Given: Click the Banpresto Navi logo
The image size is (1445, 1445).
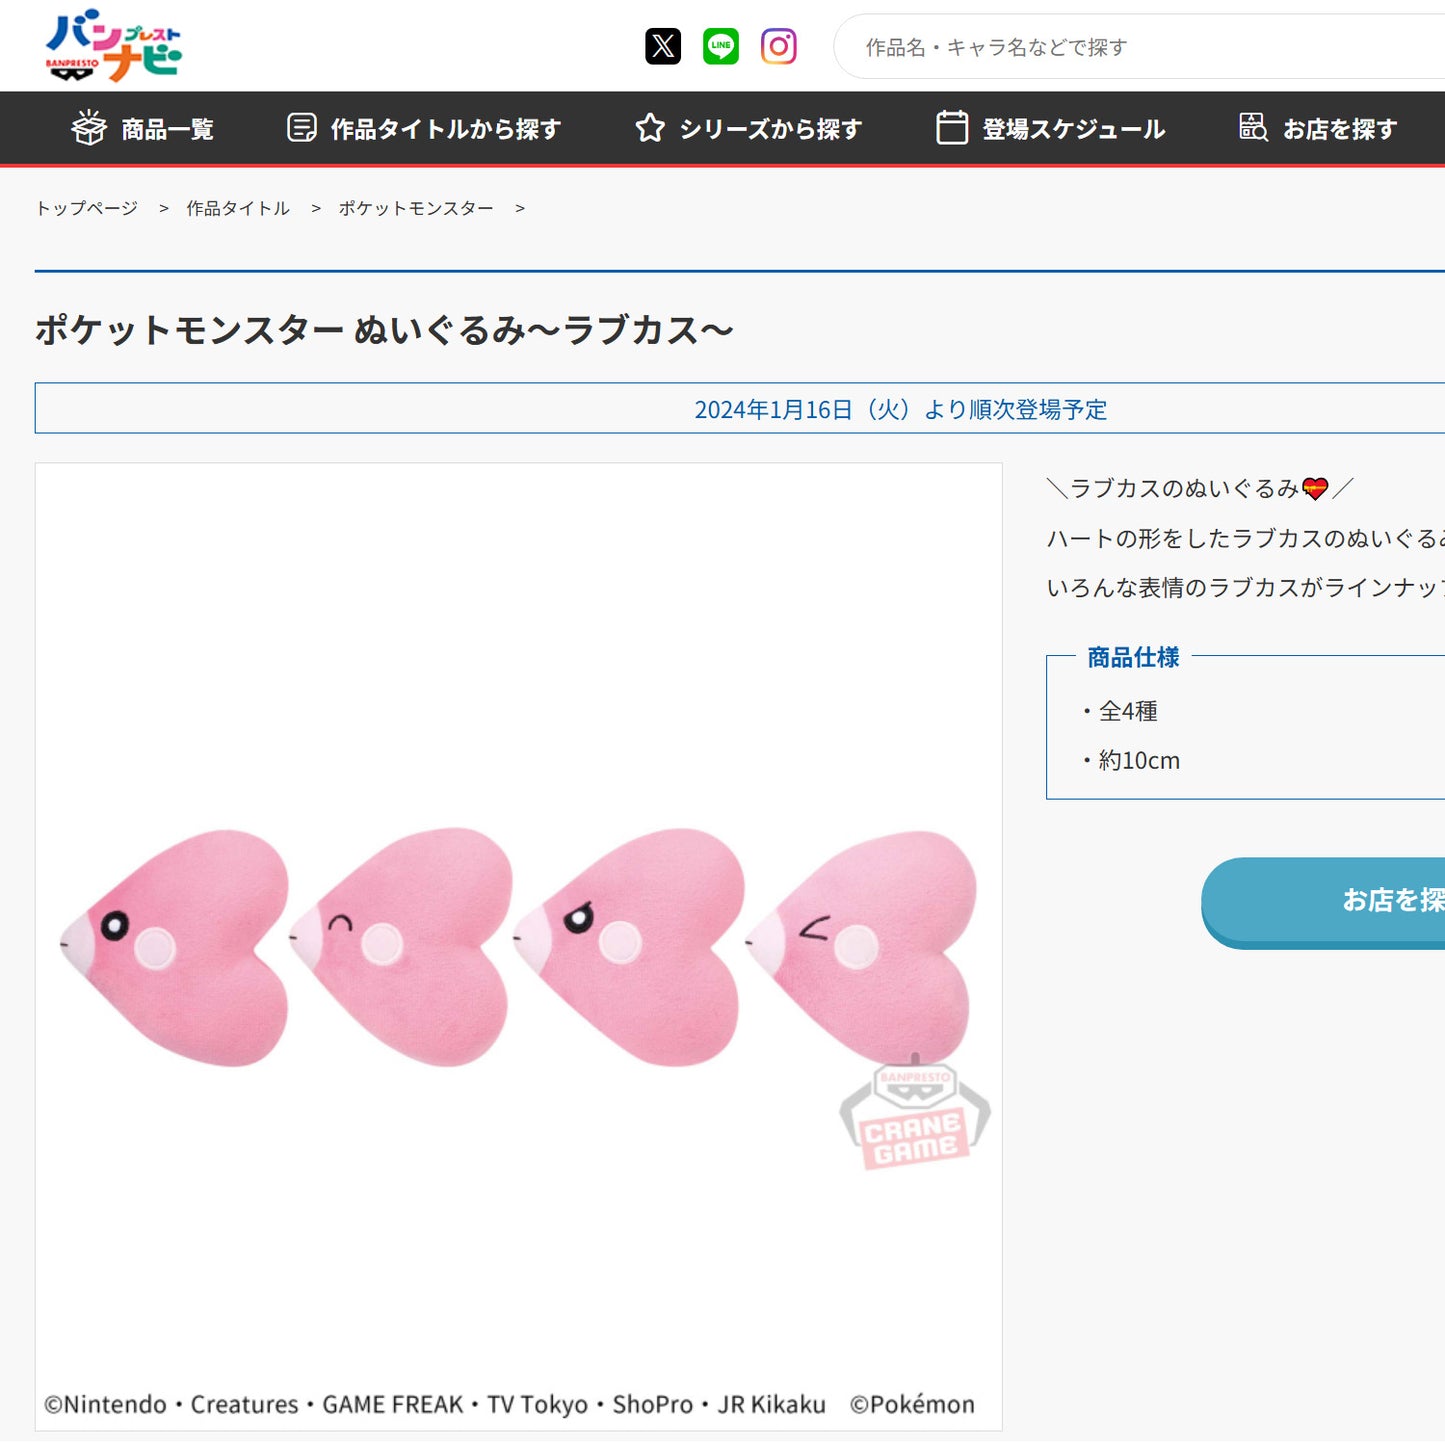Looking at the screenshot, I should (x=115, y=45).
